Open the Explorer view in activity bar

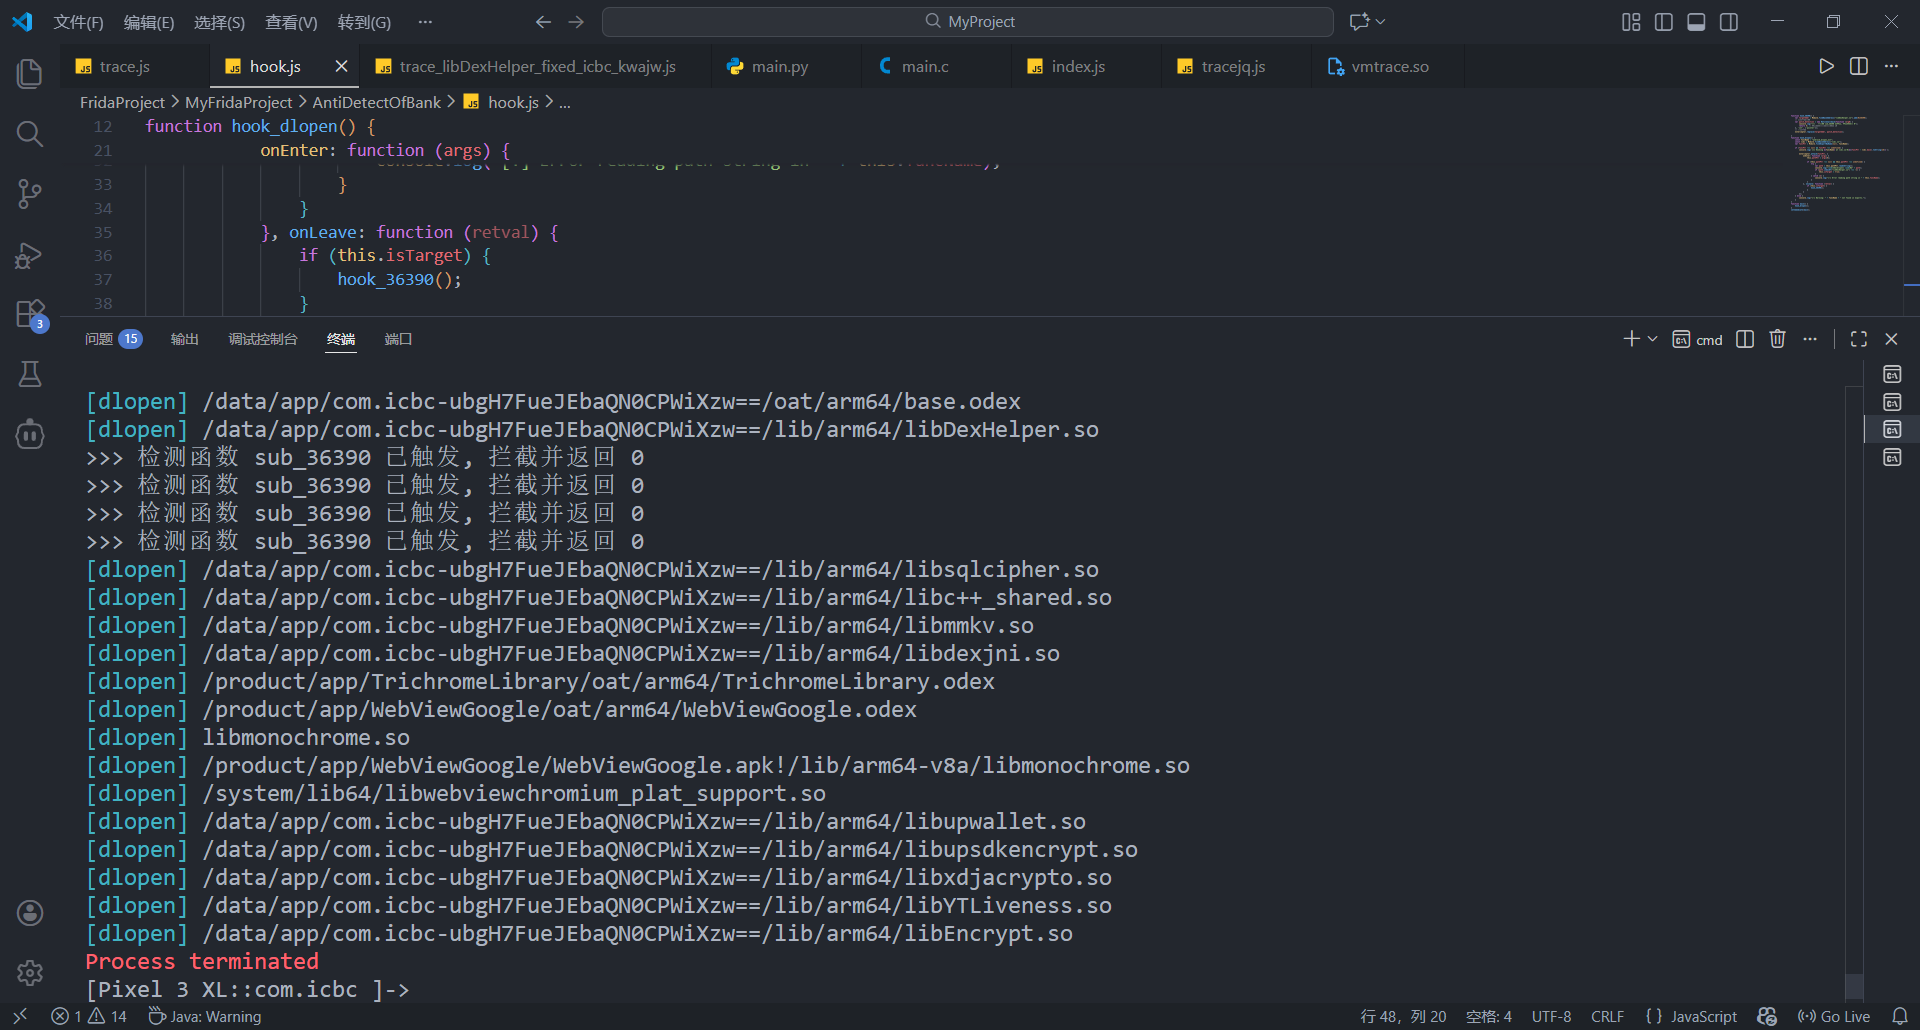click(30, 73)
